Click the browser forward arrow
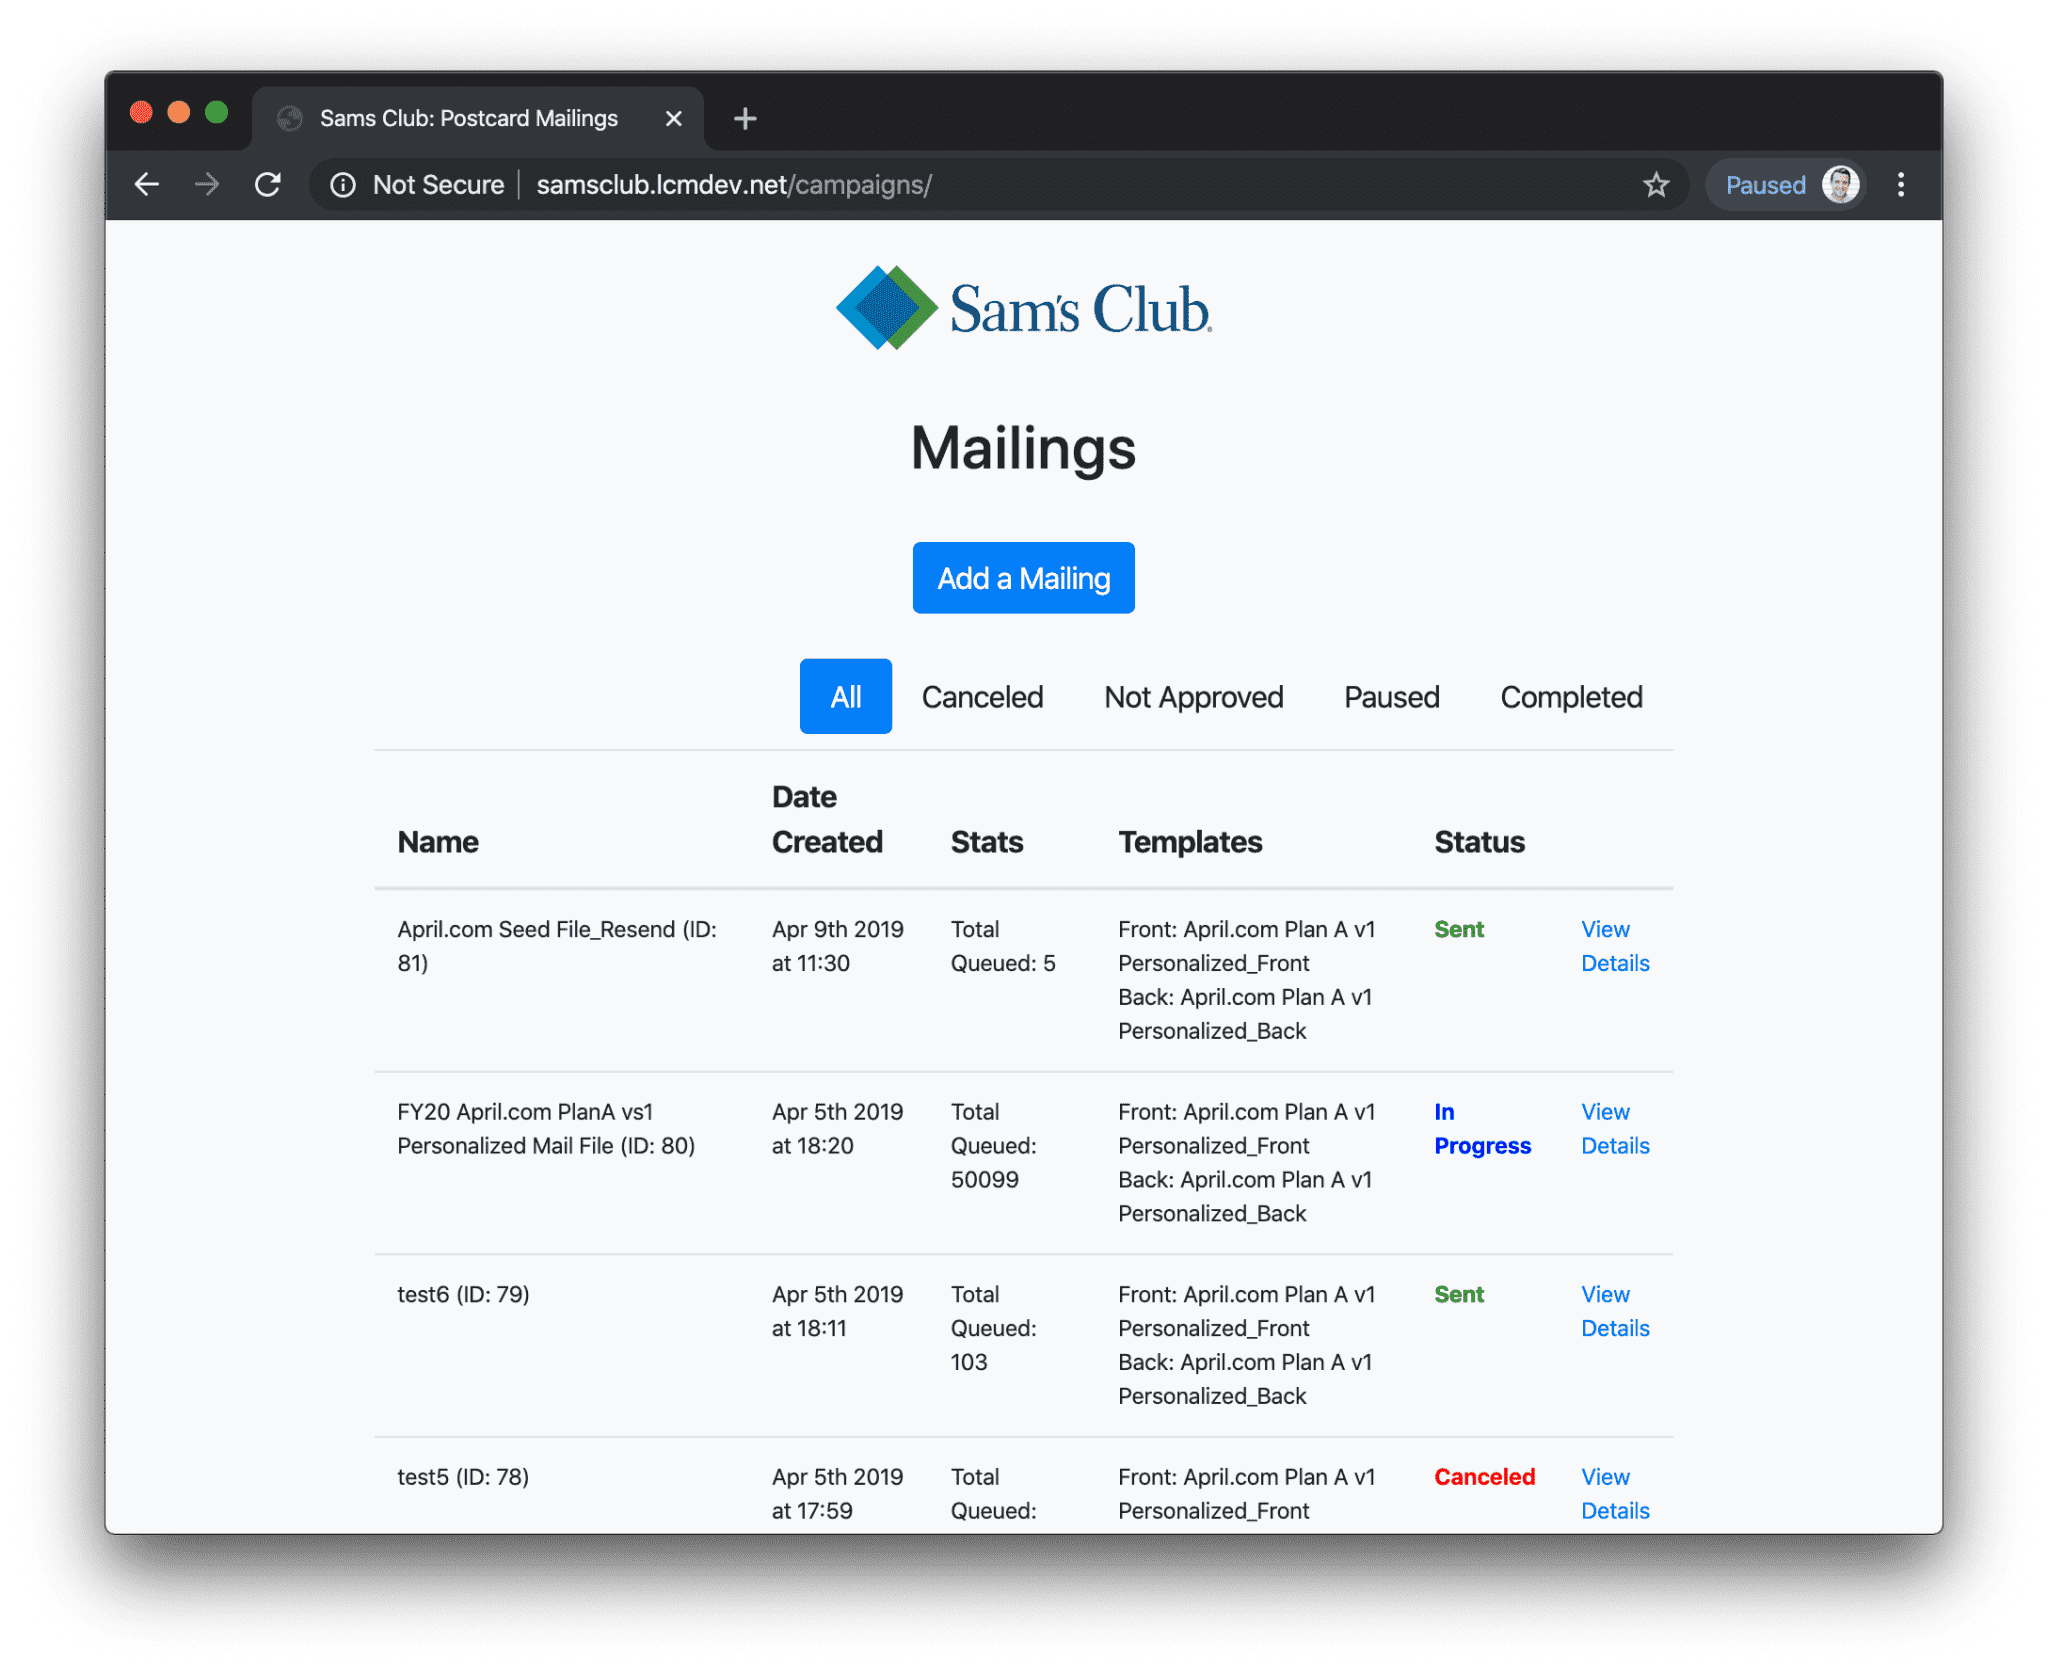The image size is (2048, 1673). 207,185
